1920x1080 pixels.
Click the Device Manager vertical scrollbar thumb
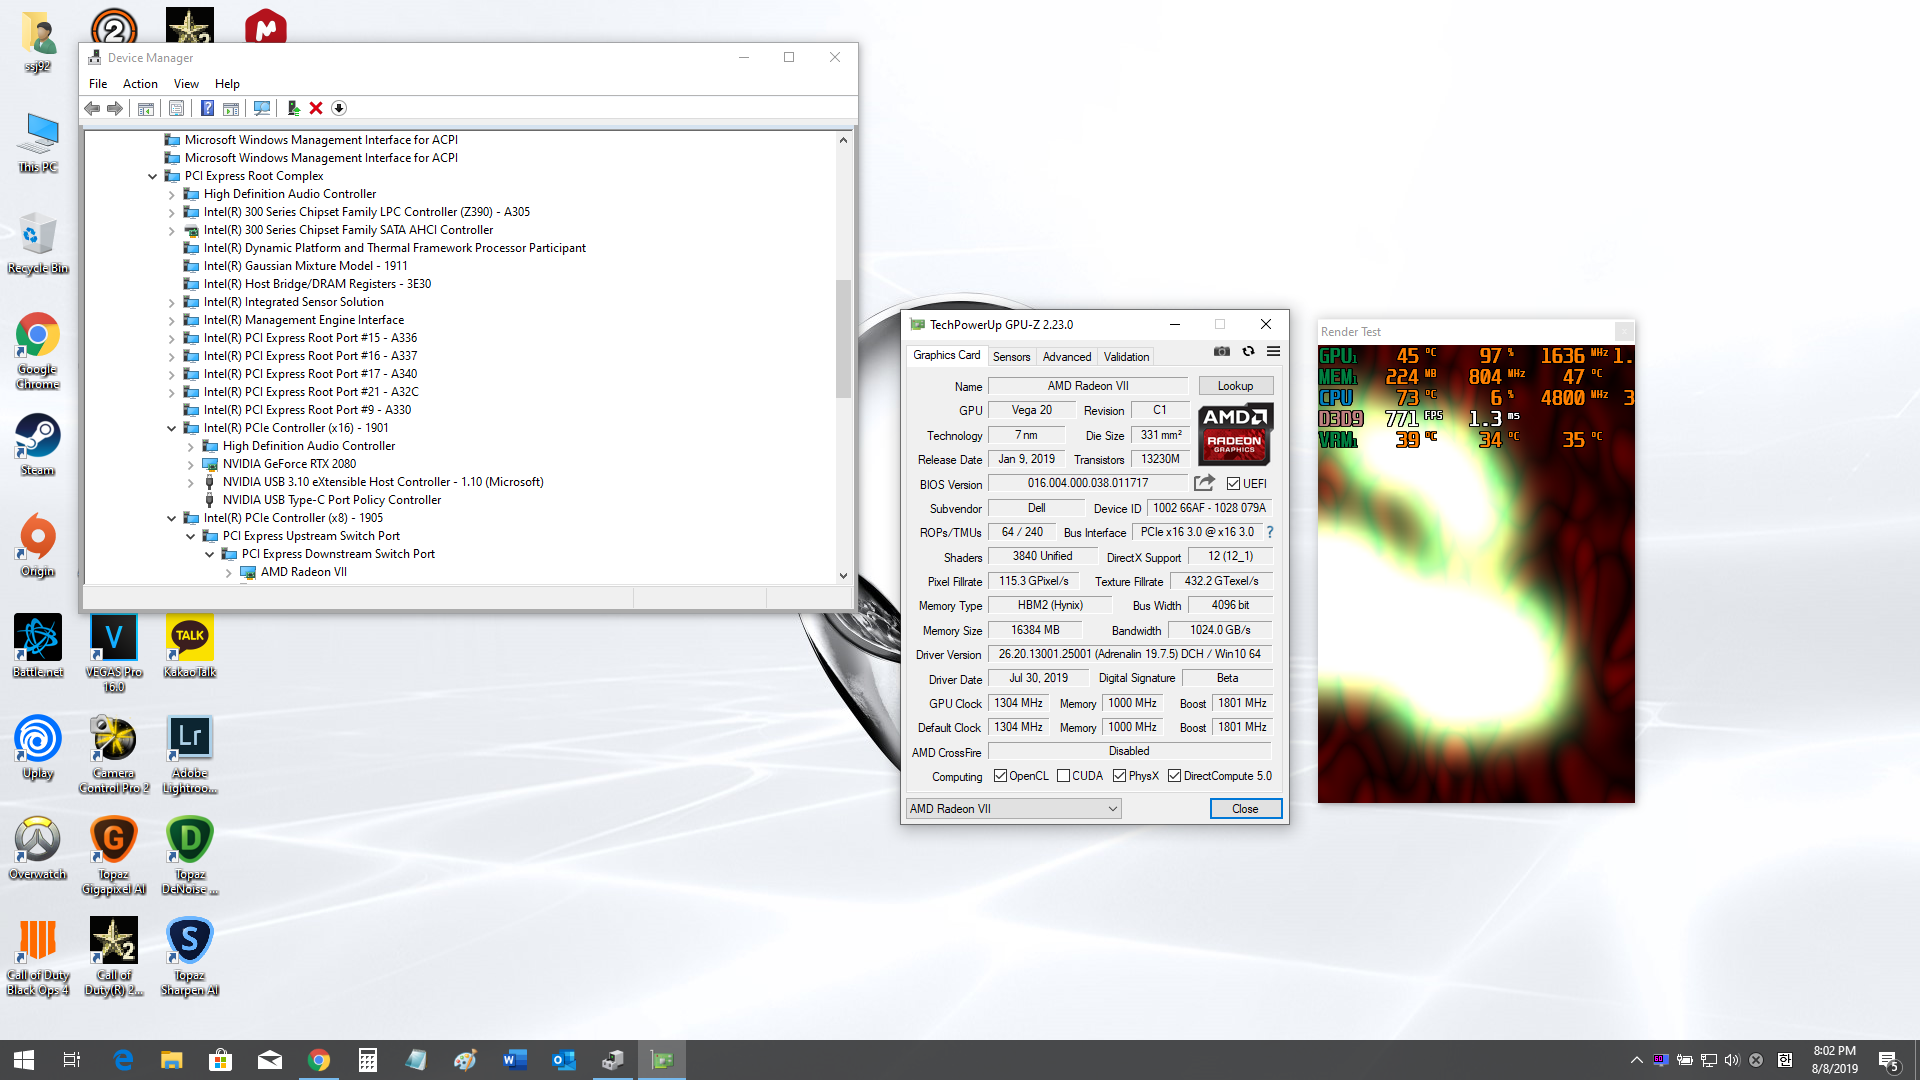point(843,339)
